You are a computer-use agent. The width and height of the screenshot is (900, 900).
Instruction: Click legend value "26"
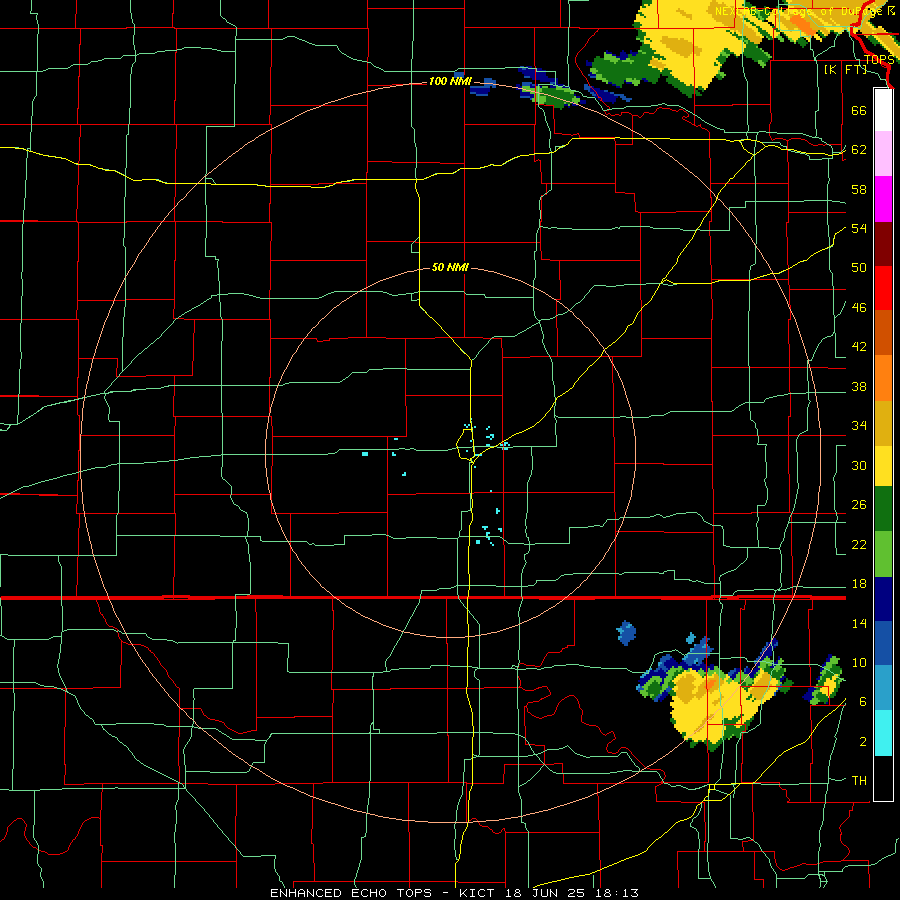click(x=859, y=505)
